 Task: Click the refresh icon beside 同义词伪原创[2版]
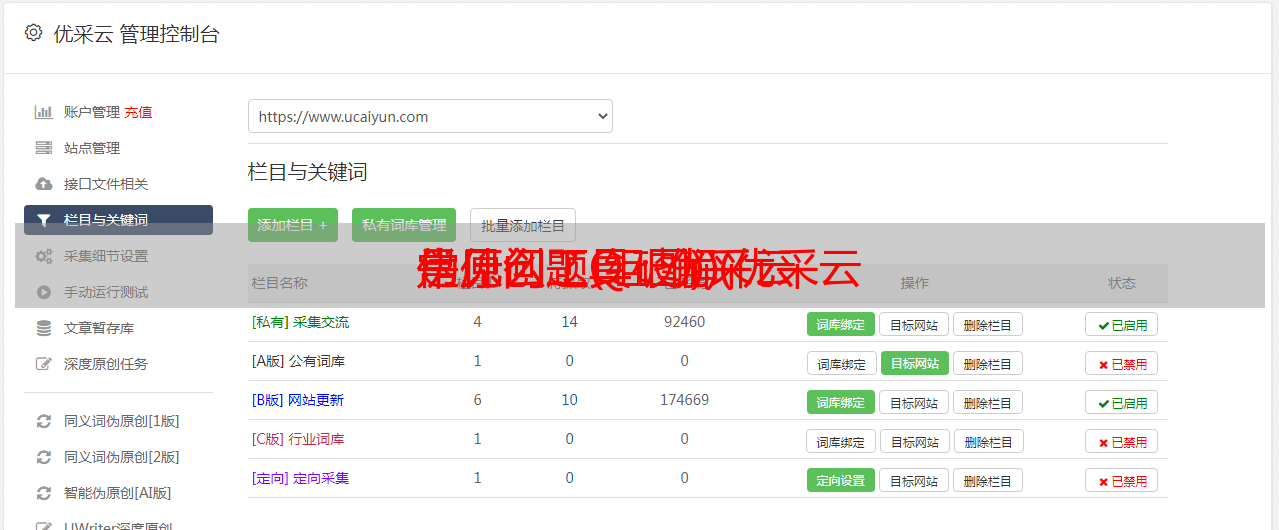[x=43, y=457]
